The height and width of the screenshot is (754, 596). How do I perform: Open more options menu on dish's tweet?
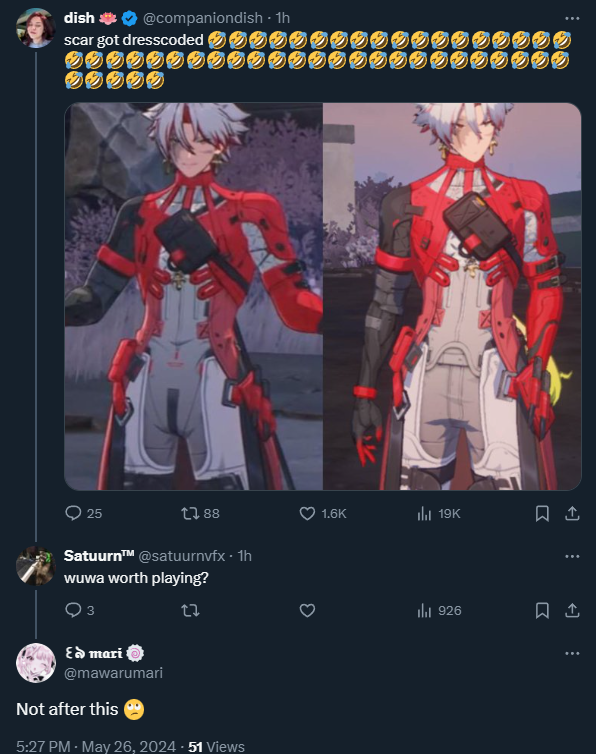[x=572, y=18]
